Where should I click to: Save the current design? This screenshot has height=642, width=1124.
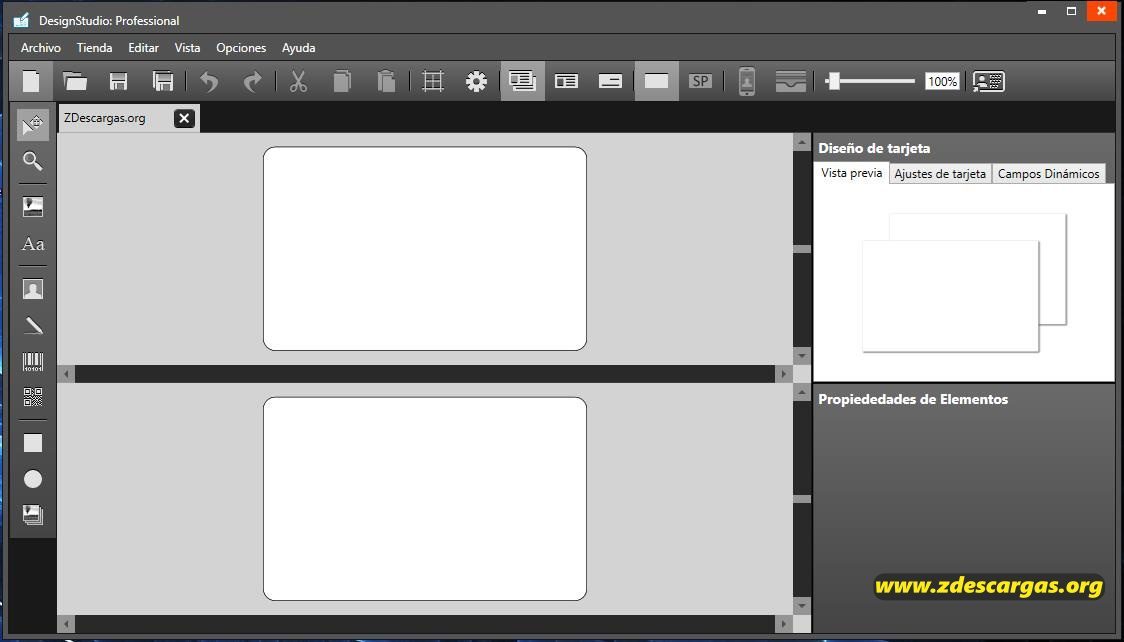pyautogui.click(x=118, y=81)
